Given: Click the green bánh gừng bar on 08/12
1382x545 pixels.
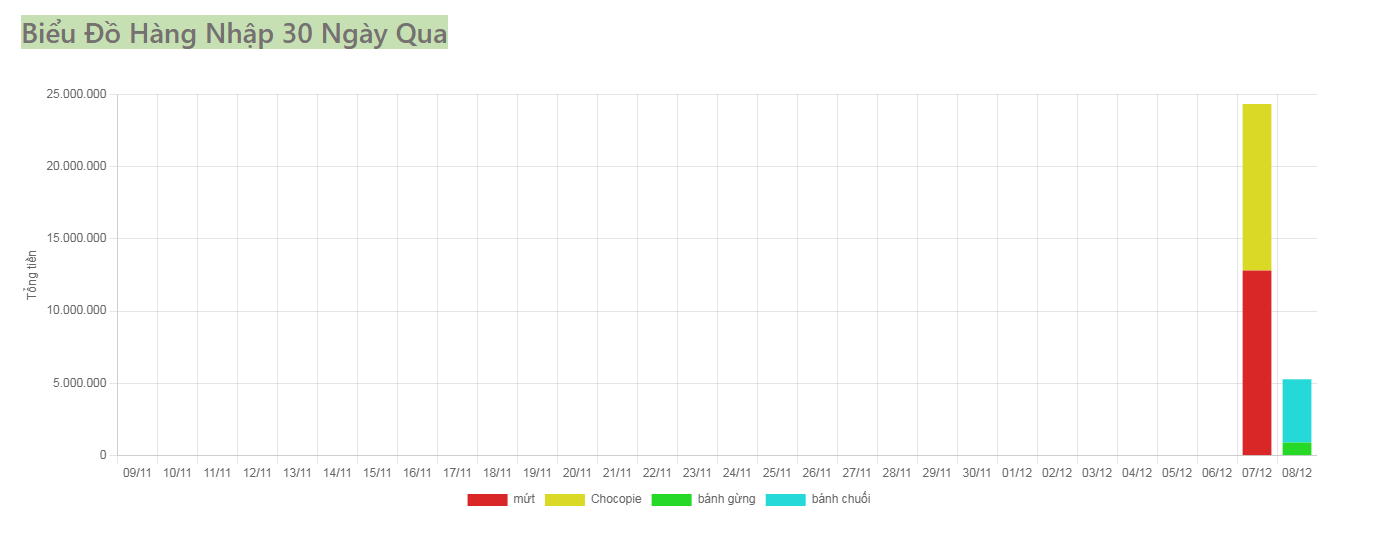Looking at the screenshot, I should (x=1297, y=449).
